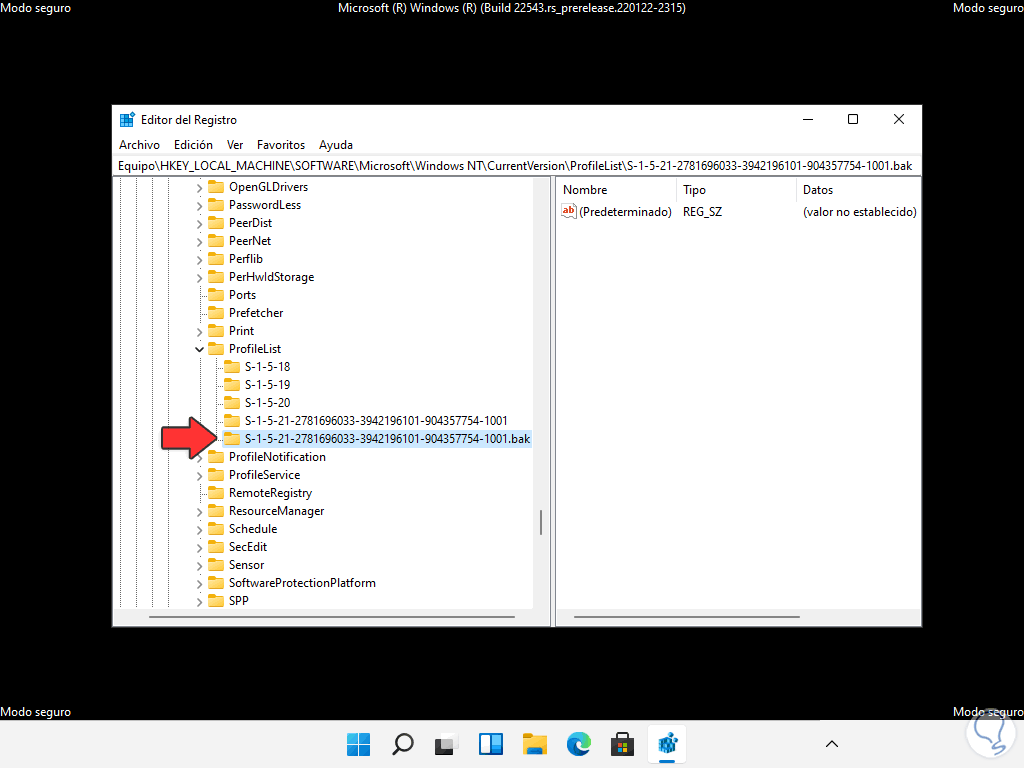1024x768 pixels.
Task: Click the values pane horizontal scrollbar
Action: pyautogui.click(x=686, y=616)
